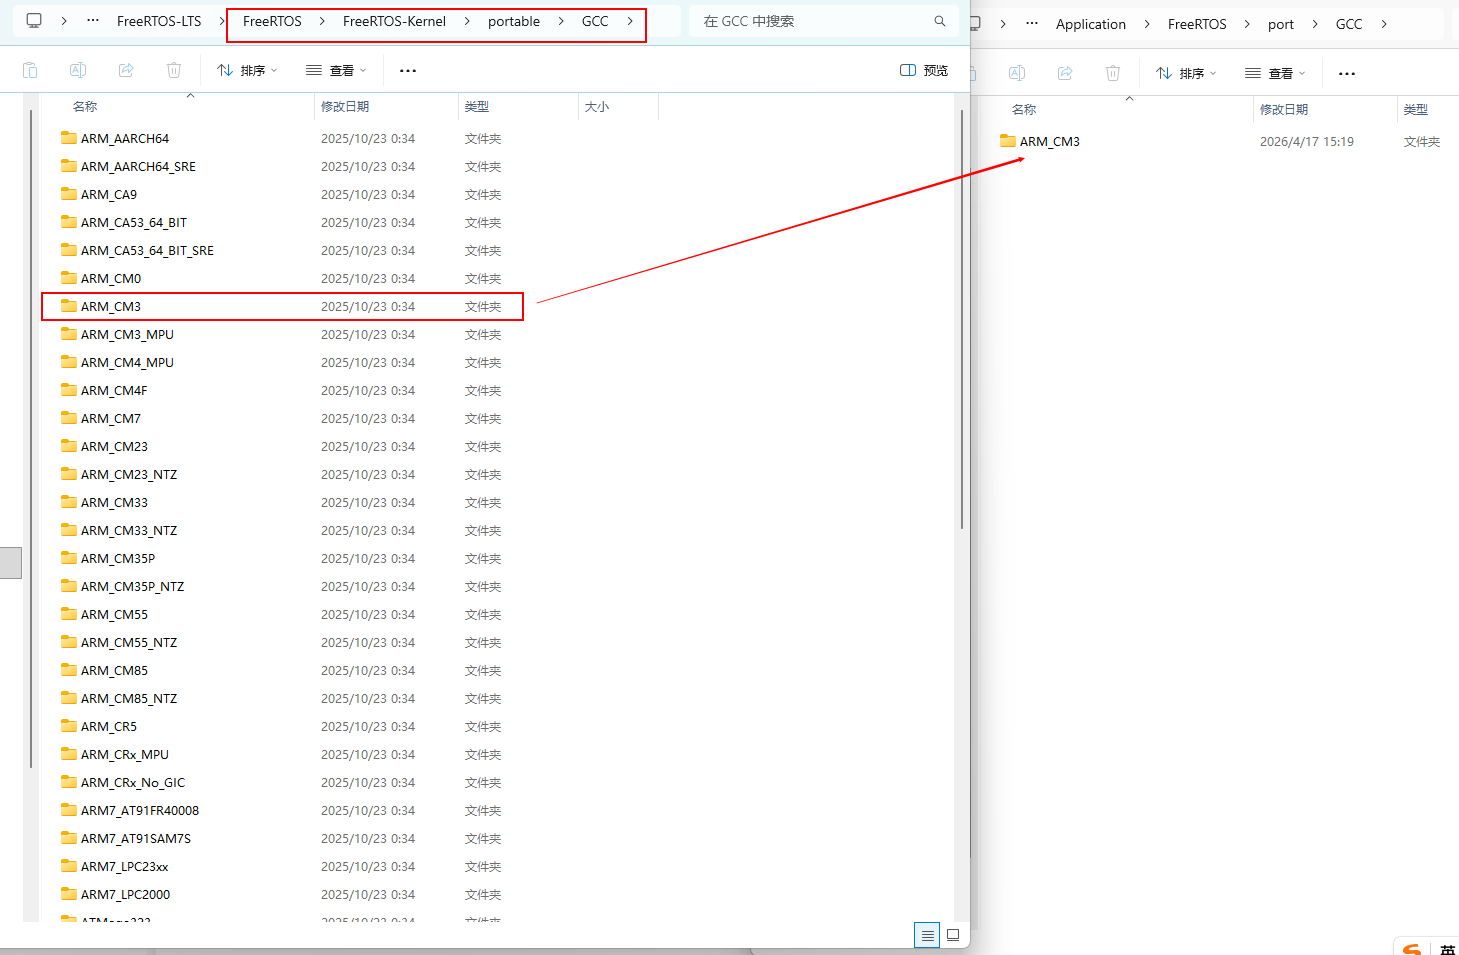
Task: Open the 查看 view dropdown in right window
Action: 1275,73
